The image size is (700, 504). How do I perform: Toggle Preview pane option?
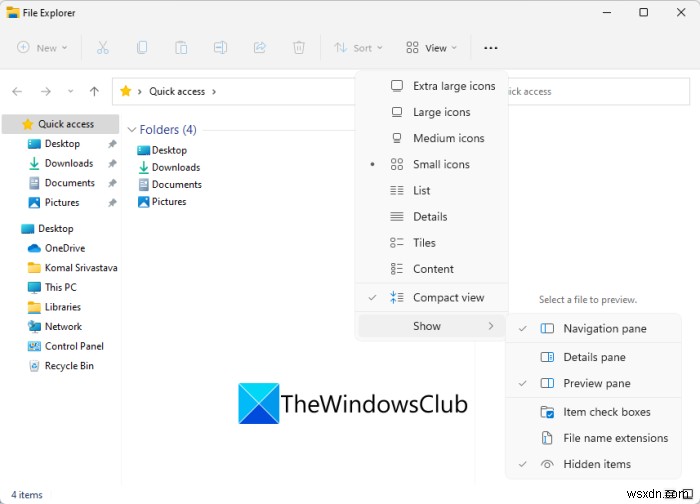(594, 383)
